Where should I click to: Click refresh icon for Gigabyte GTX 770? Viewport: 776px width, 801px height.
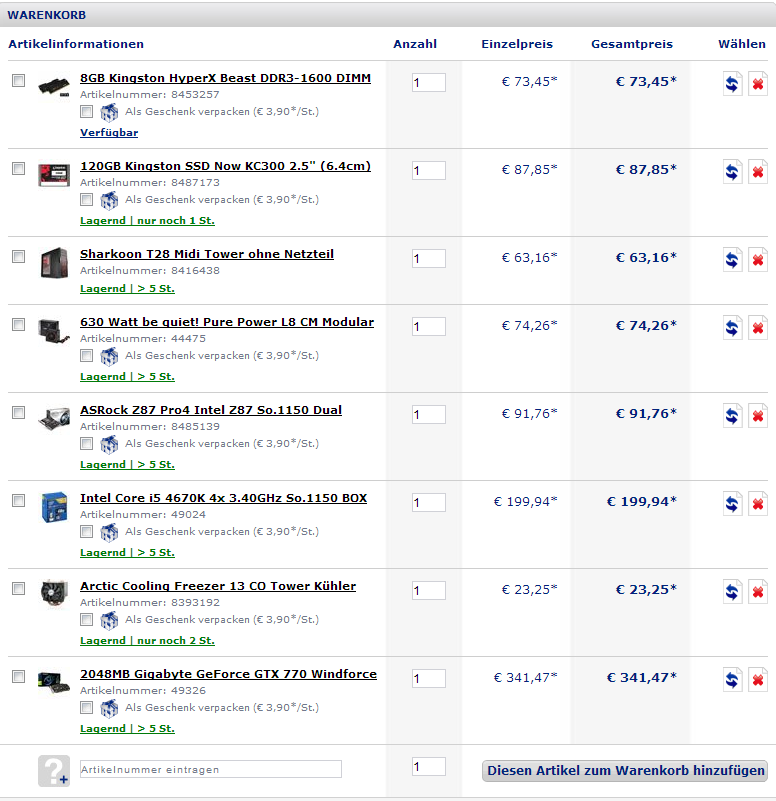pyautogui.click(x=732, y=679)
